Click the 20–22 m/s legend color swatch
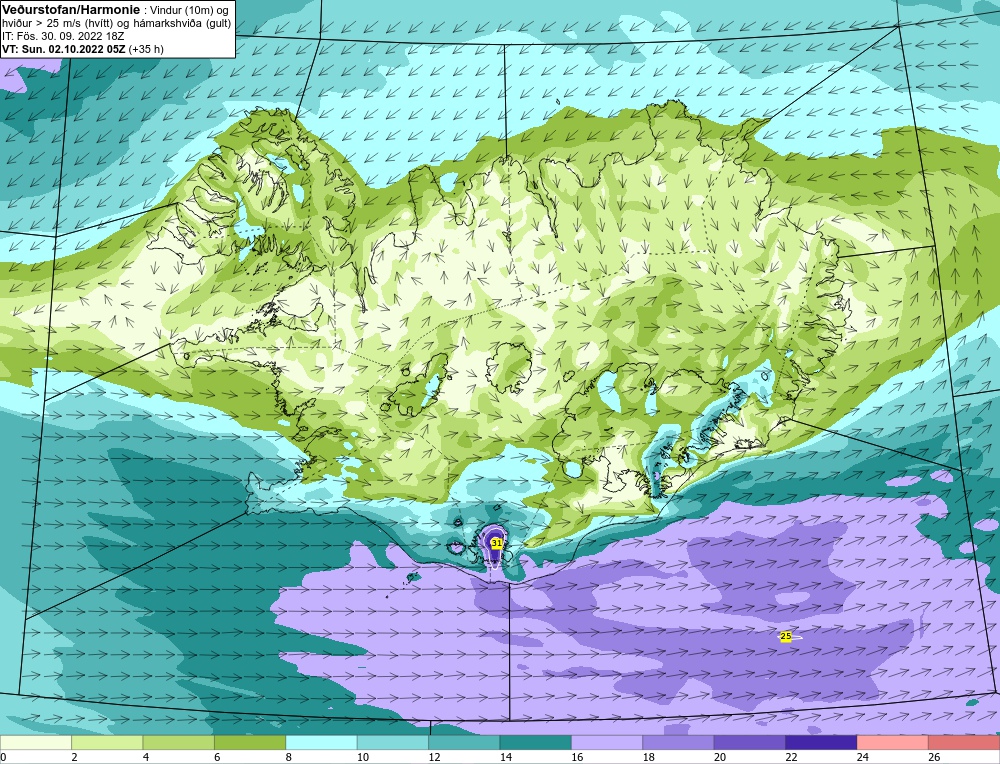The width and height of the screenshot is (1000, 764). pyautogui.click(x=750, y=743)
